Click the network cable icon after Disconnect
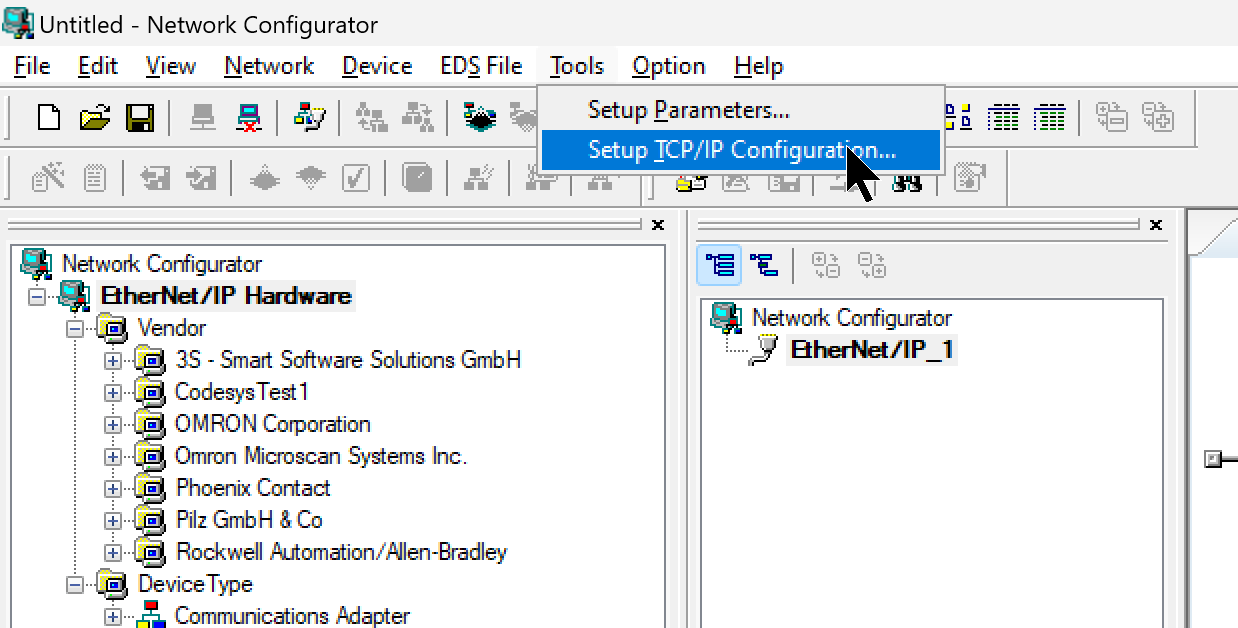1238x628 pixels. click(x=309, y=118)
